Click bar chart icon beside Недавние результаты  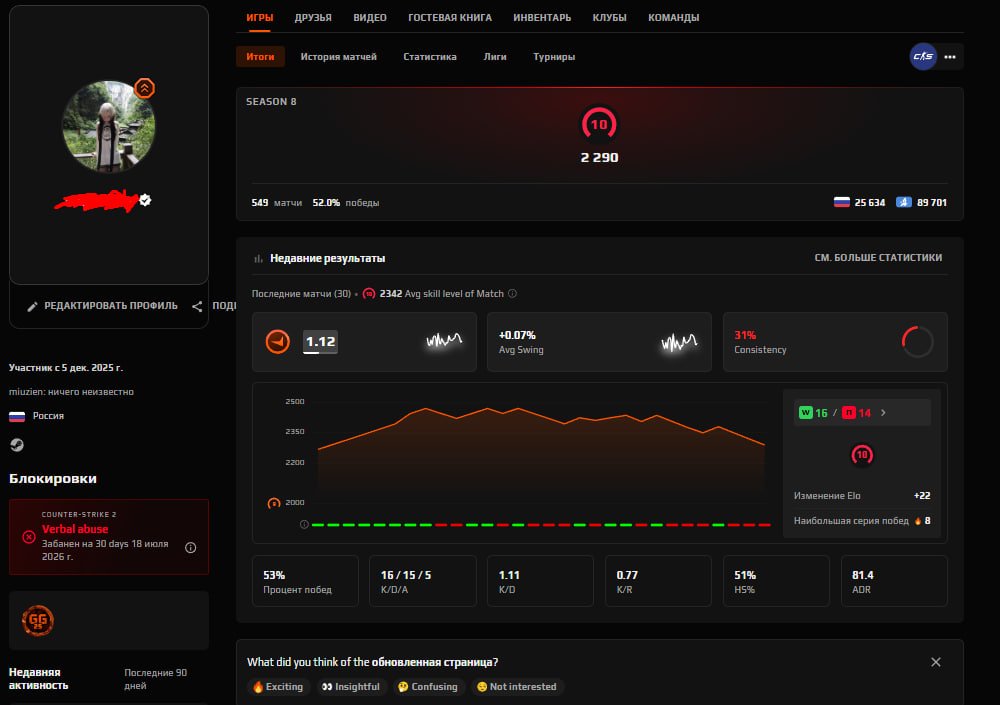pyautogui.click(x=258, y=258)
